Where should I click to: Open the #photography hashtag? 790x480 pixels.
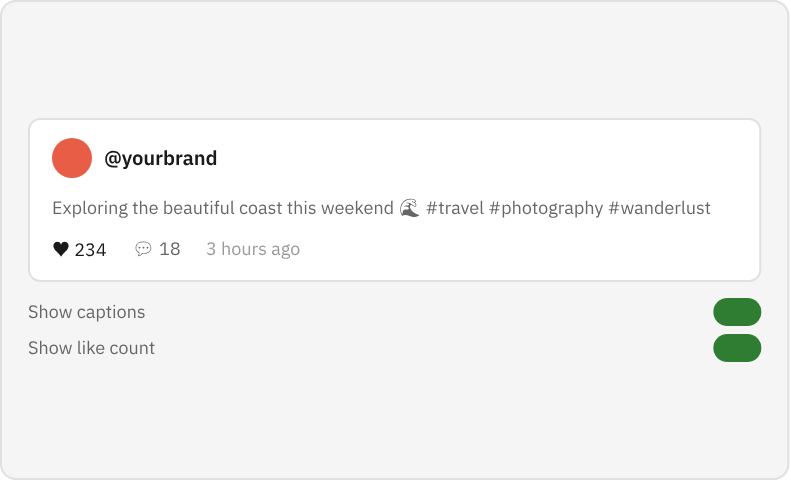pyautogui.click(x=546, y=208)
